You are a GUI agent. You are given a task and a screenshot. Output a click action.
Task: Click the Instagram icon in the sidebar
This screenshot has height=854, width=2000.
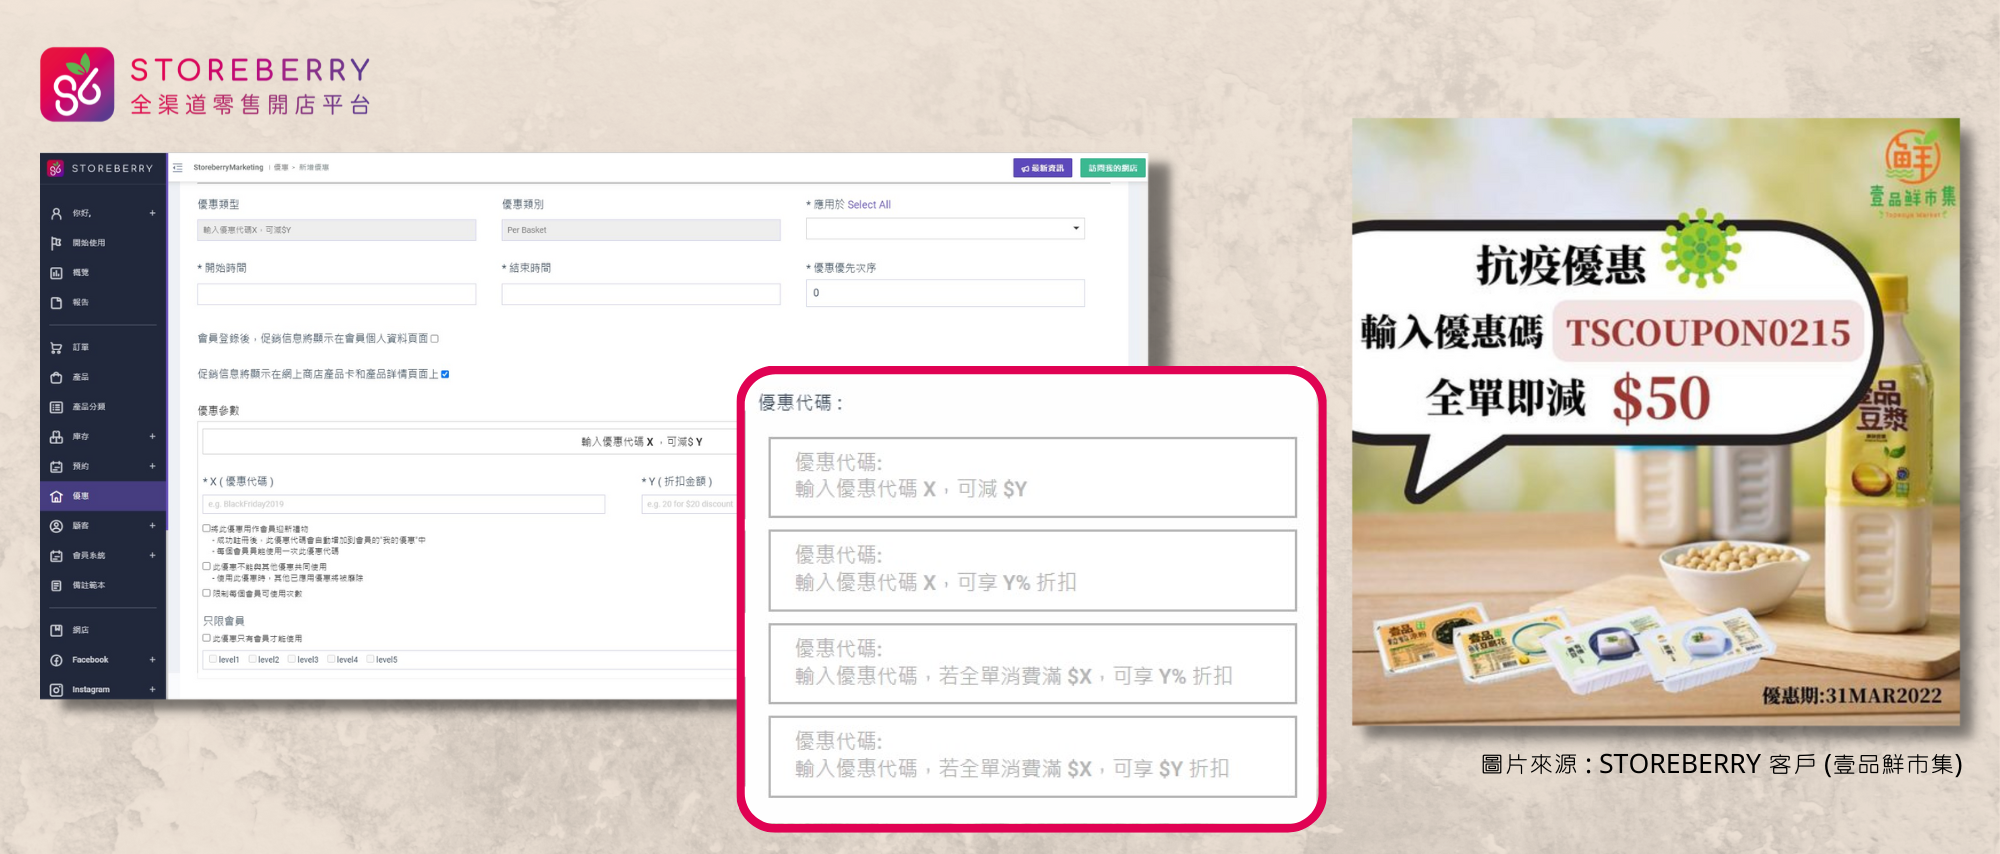point(56,690)
